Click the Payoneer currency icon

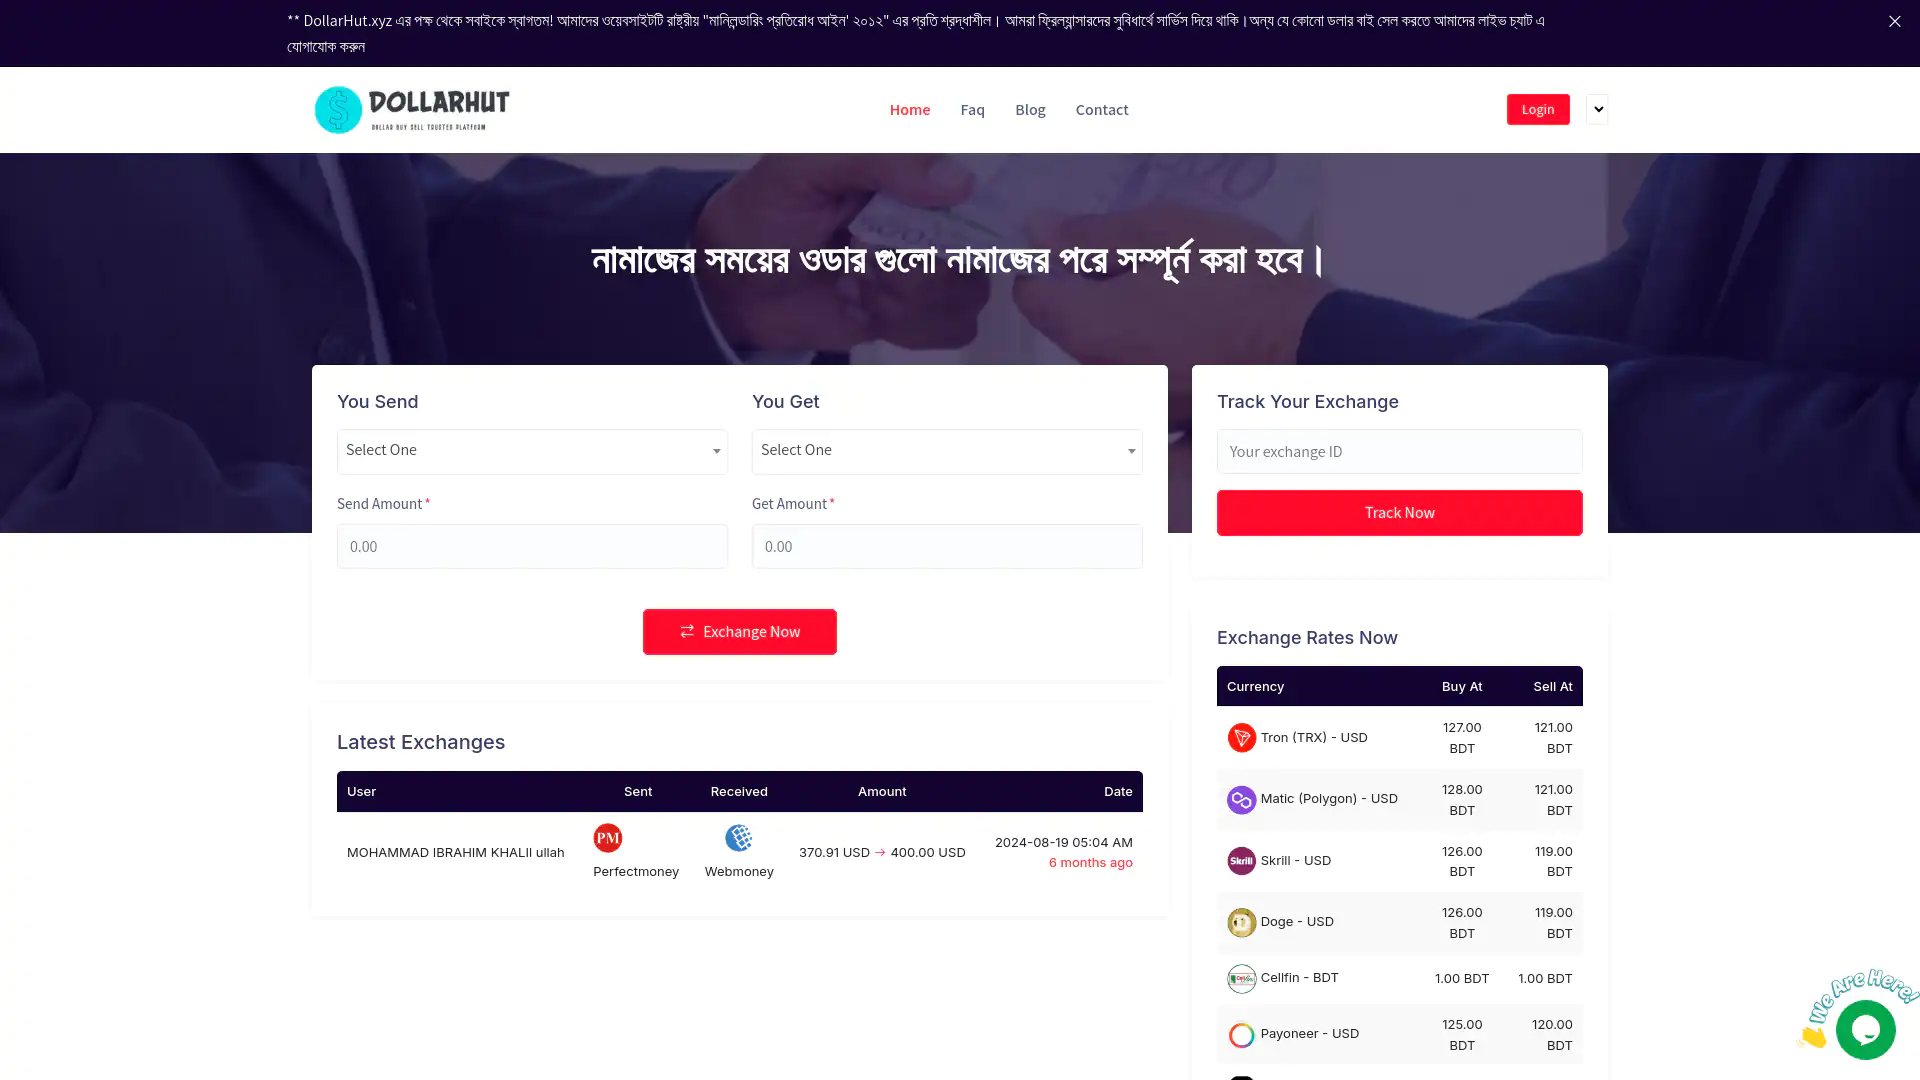1241,1035
